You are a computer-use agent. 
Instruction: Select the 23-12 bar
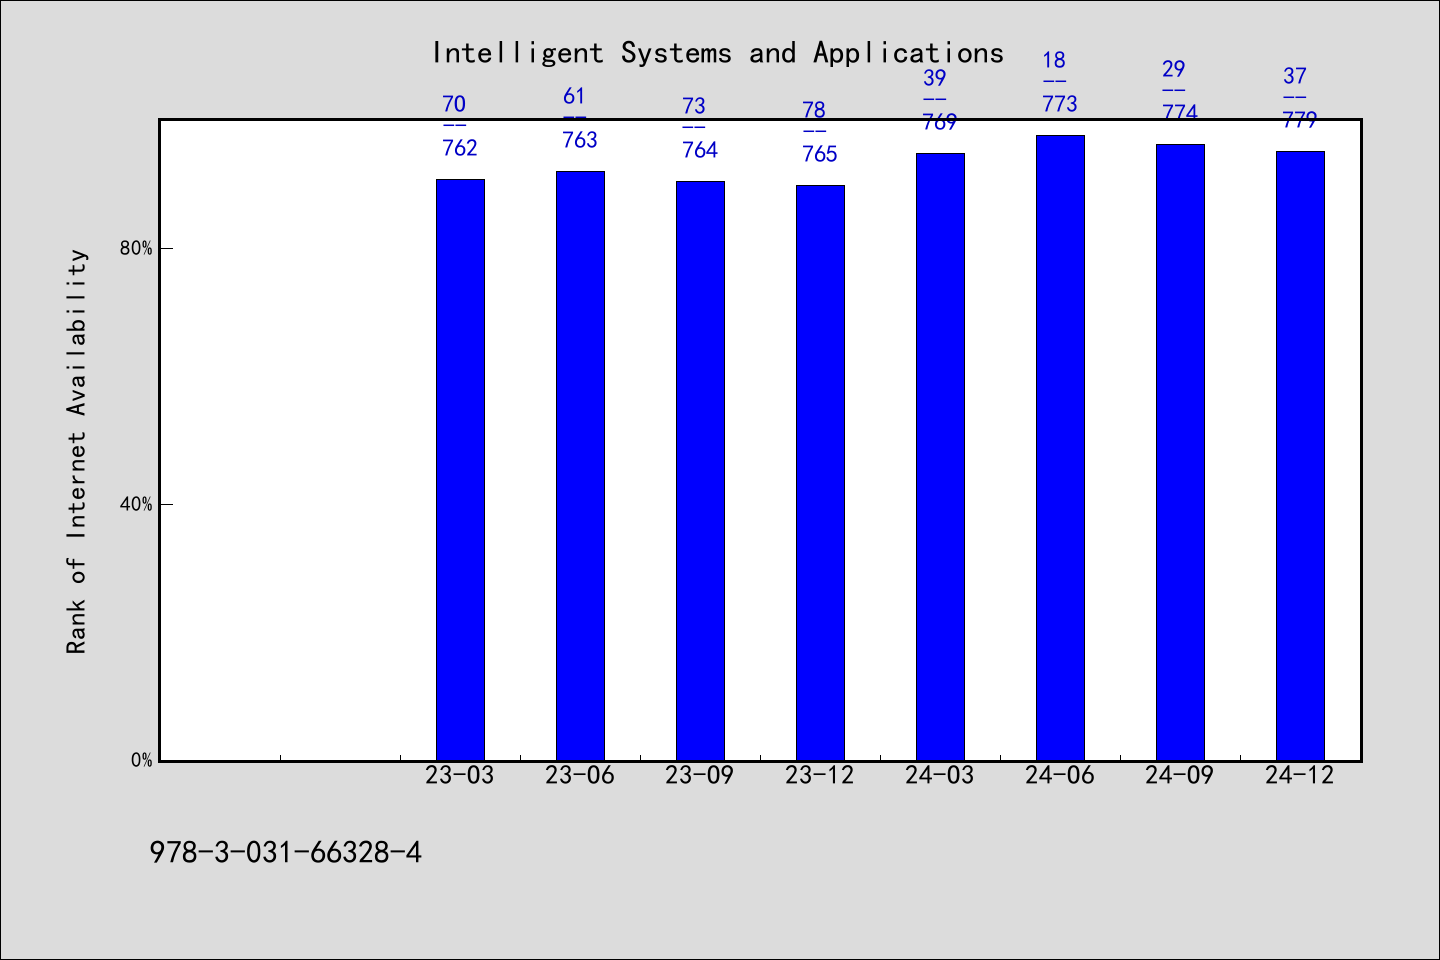pos(820,473)
